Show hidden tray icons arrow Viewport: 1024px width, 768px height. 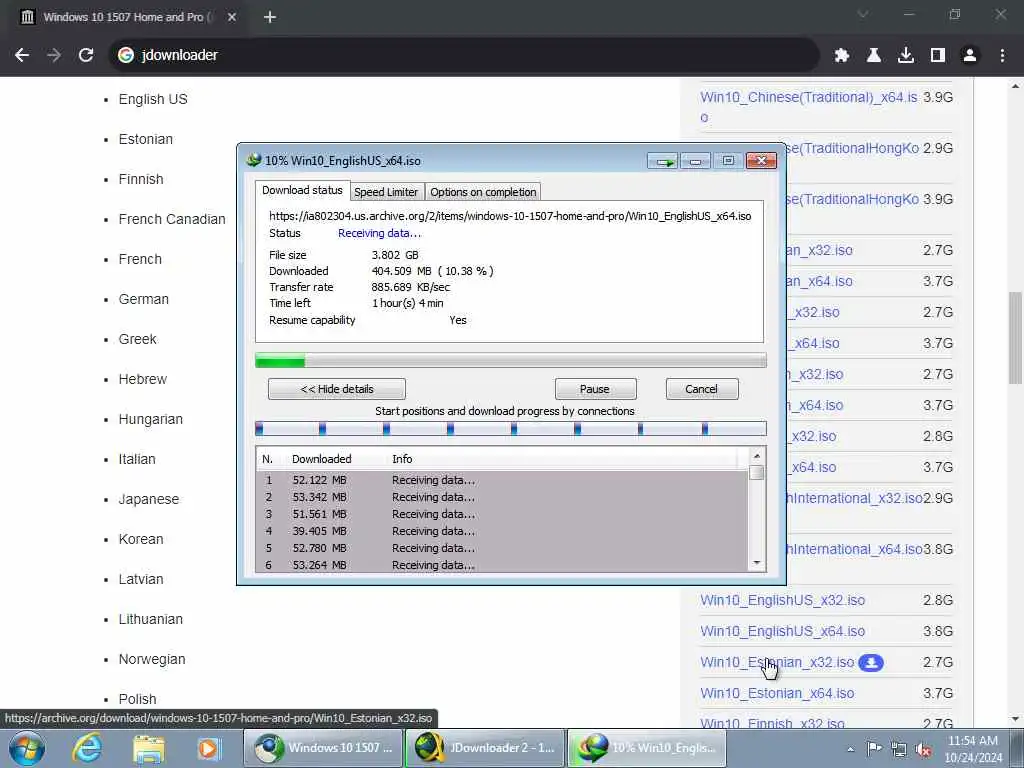[850, 749]
